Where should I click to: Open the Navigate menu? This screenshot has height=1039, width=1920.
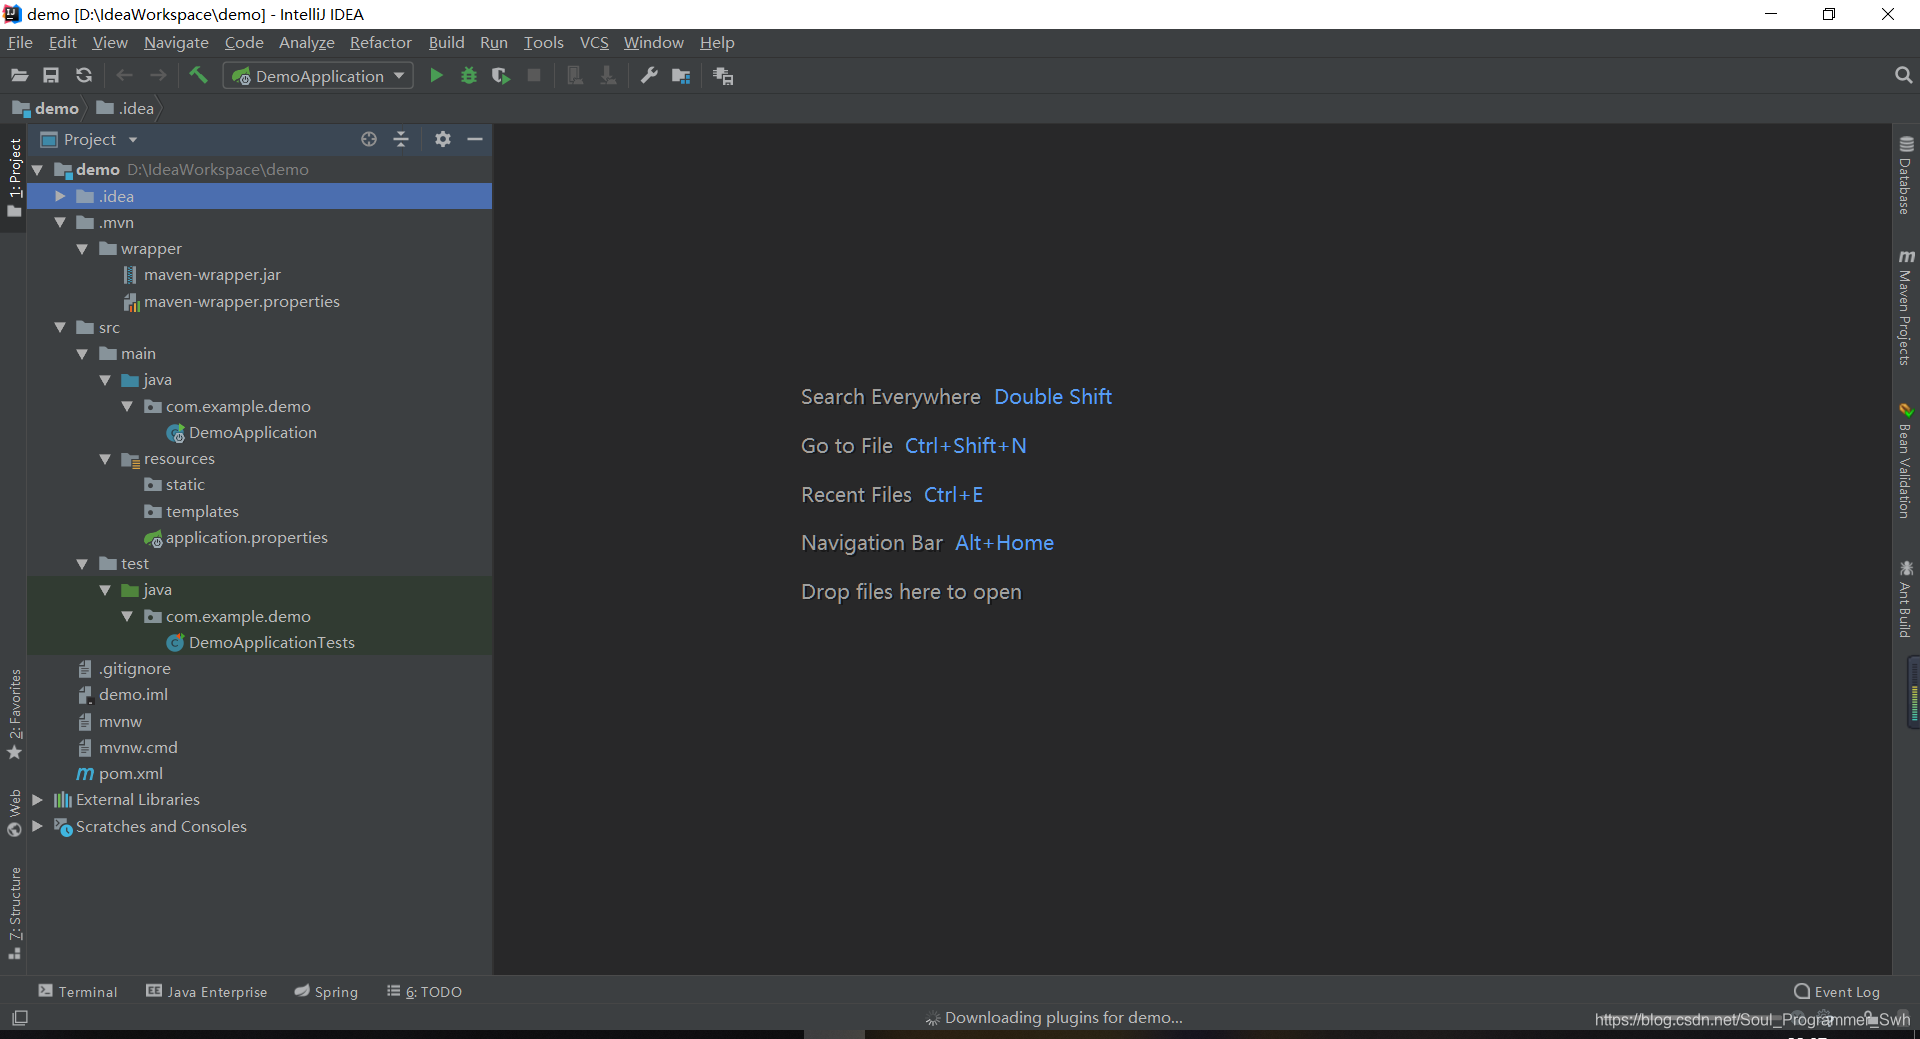[x=176, y=42]
